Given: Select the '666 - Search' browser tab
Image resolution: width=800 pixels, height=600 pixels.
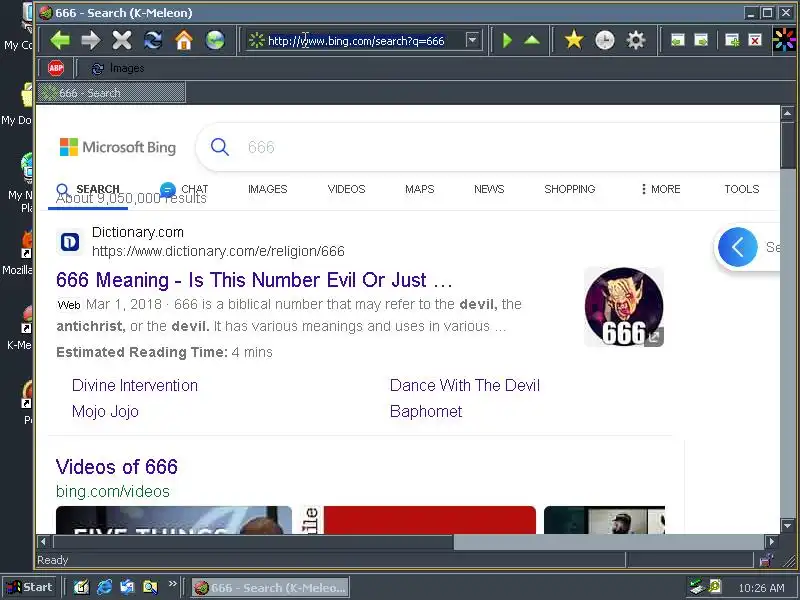Looking at the screenshot, I should coord(111,93).
